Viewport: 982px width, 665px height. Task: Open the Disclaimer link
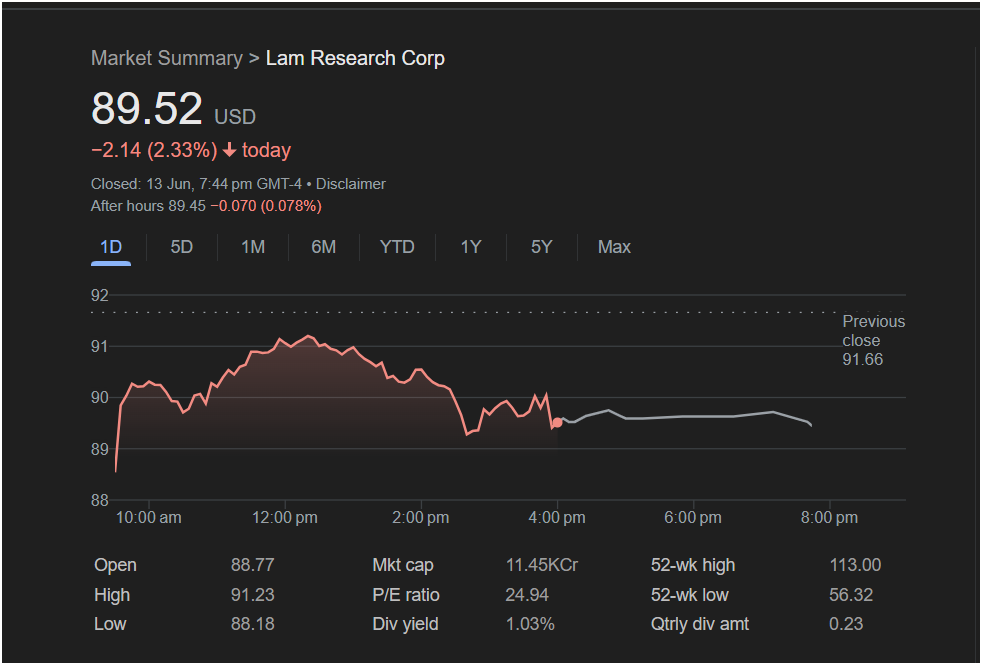[351, 184]
